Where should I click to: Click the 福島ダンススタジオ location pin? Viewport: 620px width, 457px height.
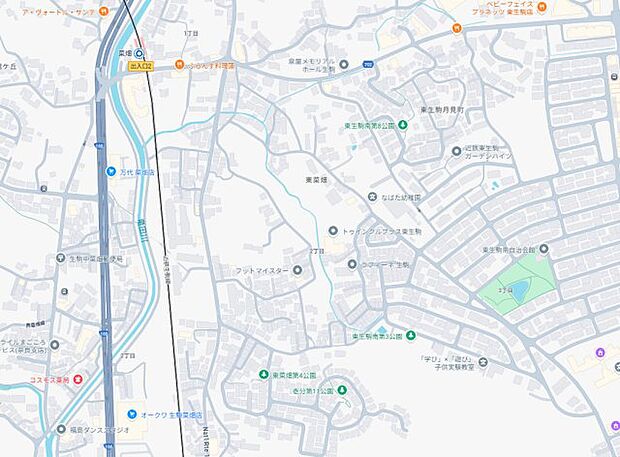click(61, 429)
